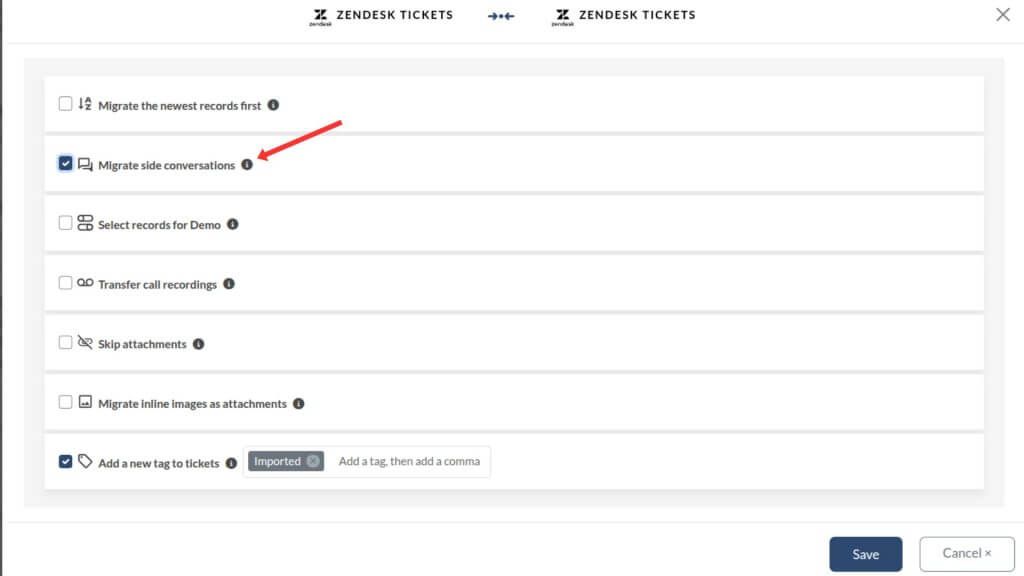Check the Skip attachments option
This screenshot has height=576, width=1024.
pos(65,342)
